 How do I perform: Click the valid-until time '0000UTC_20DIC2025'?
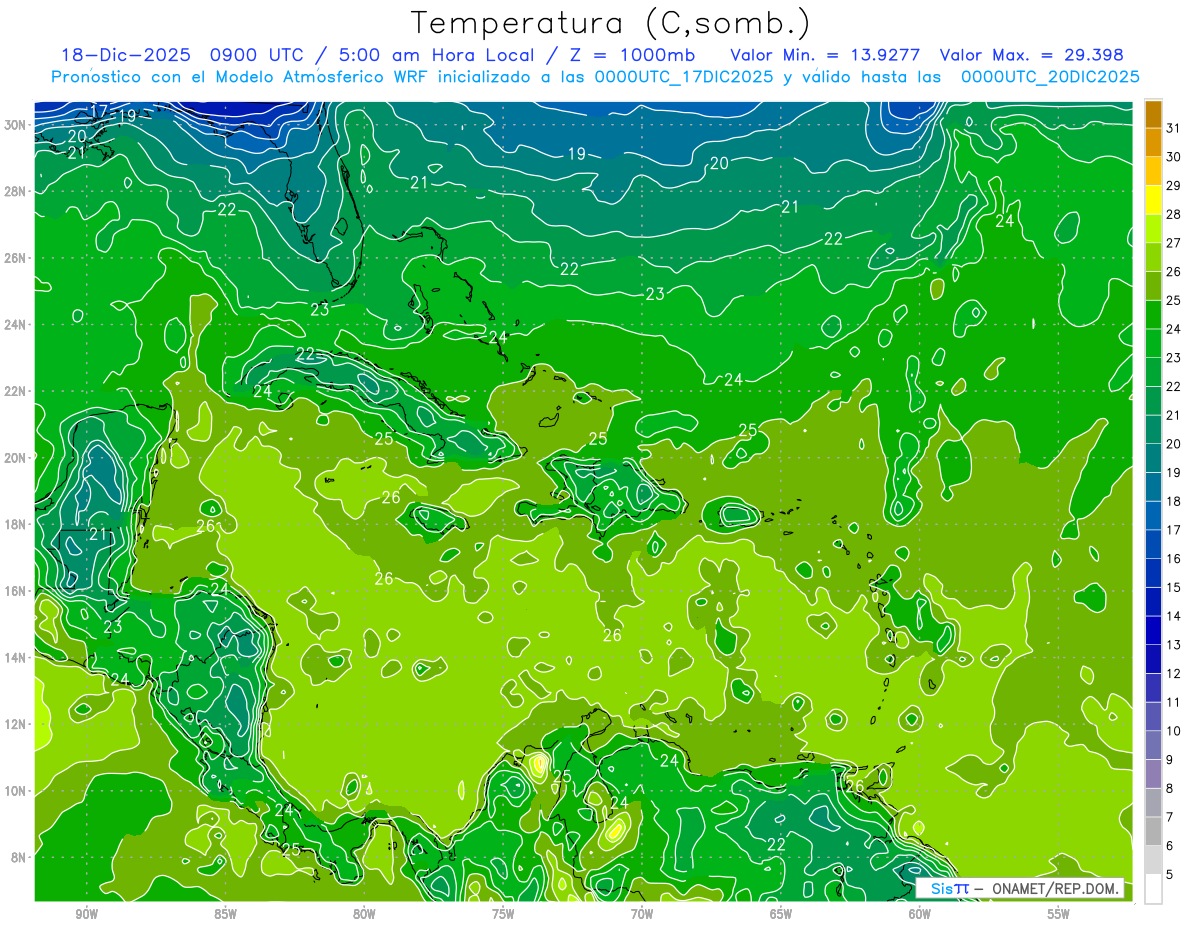point(1050,77)
